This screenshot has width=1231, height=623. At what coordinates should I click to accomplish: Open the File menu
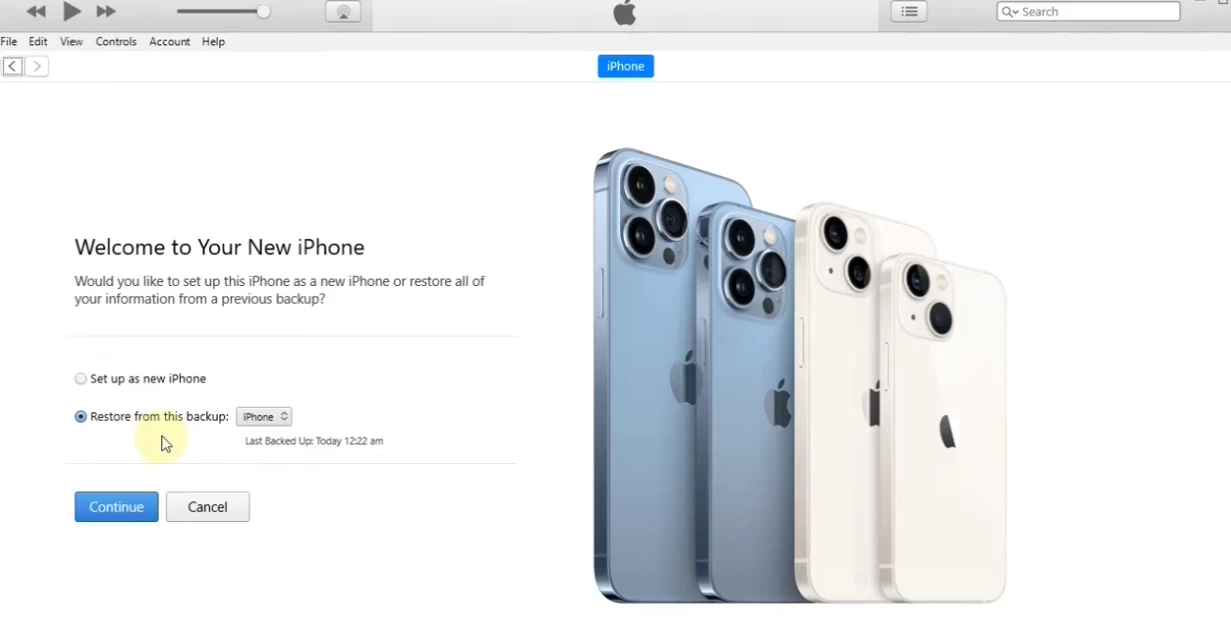click(9, 42)
